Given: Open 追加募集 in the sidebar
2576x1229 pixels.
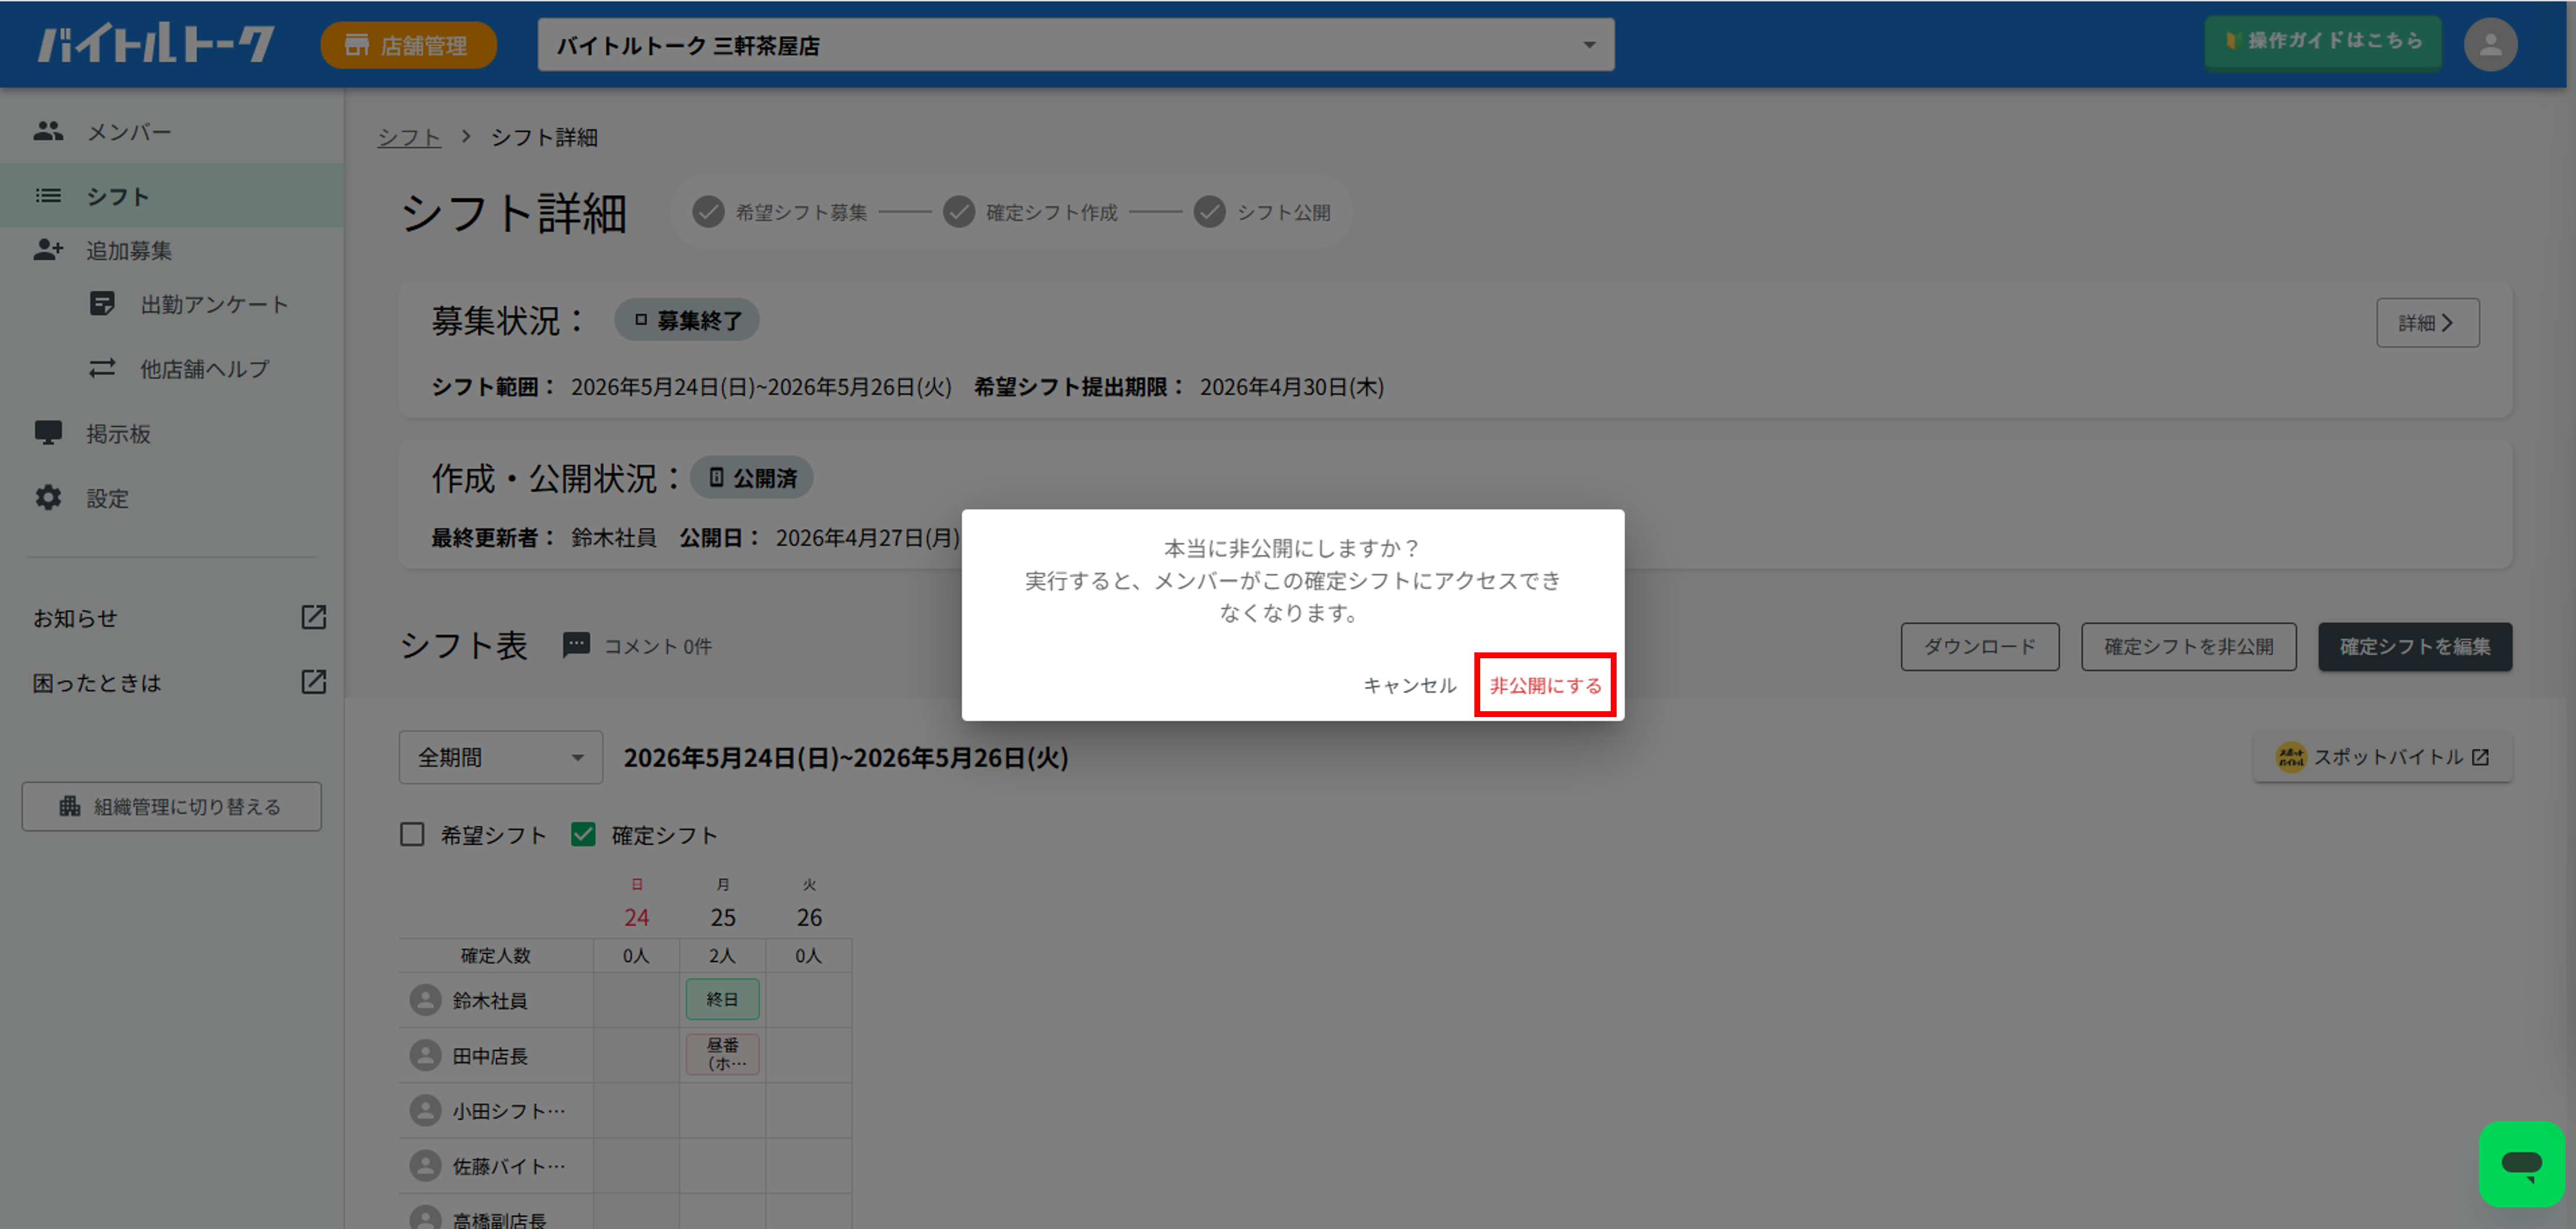Looking at the screenshot, I should [172, 250].
